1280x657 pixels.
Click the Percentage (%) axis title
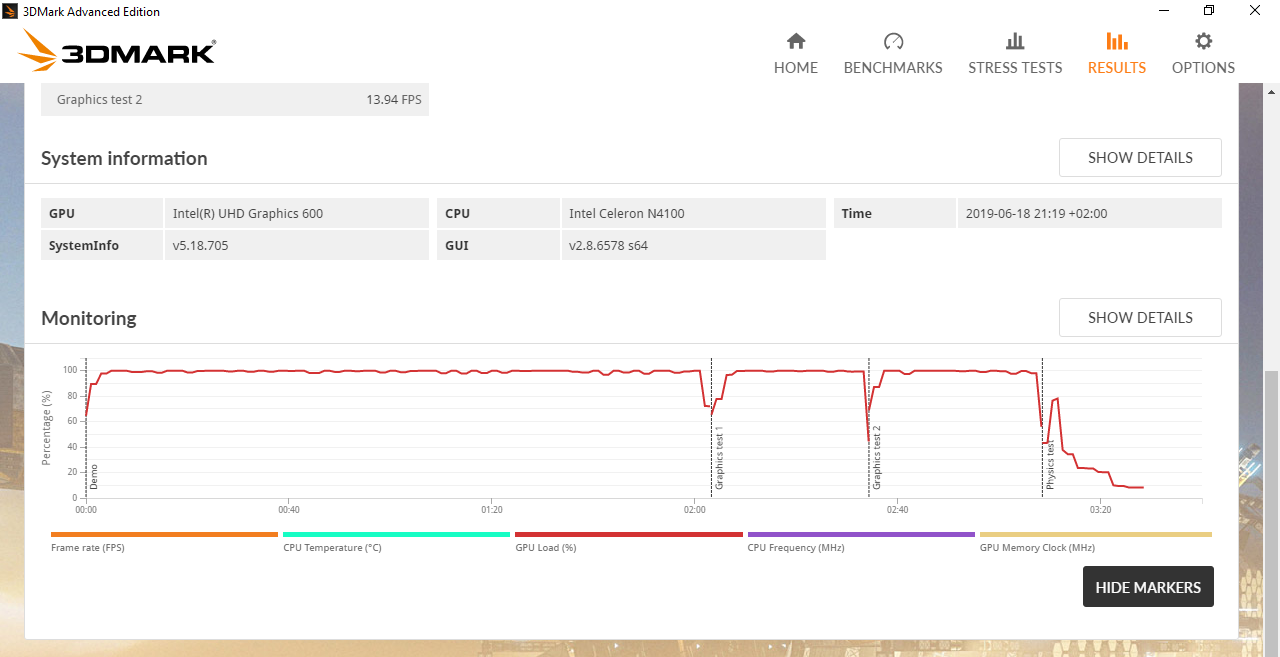click(x=46, y=428)
